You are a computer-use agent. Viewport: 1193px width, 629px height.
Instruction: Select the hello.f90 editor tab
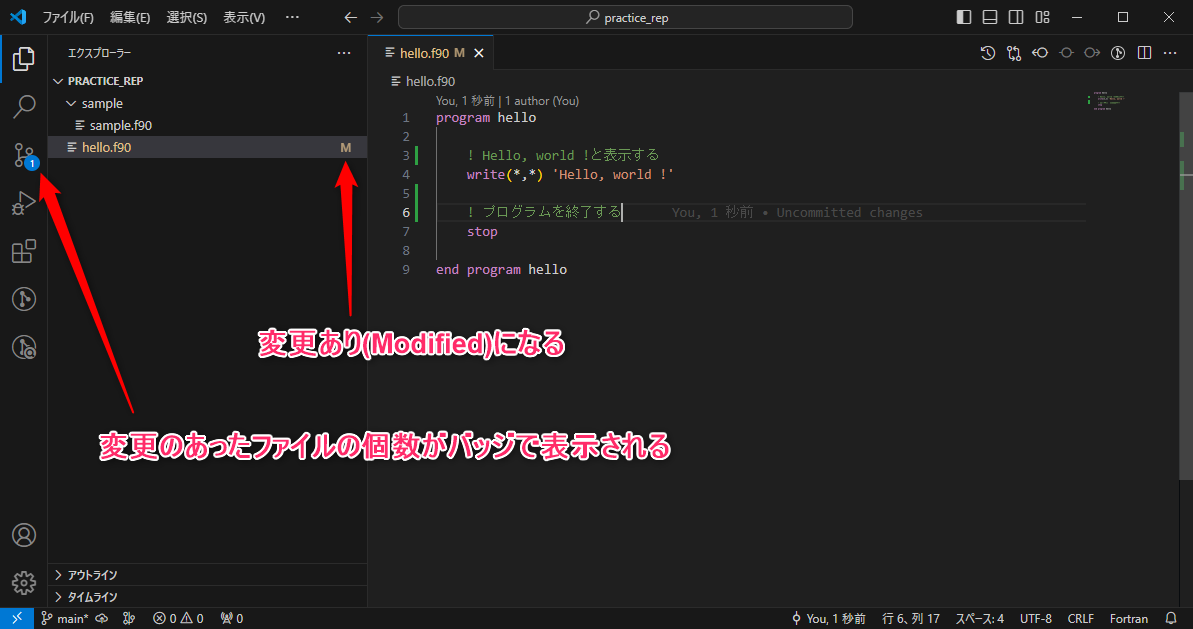click(x=431, y=53)
